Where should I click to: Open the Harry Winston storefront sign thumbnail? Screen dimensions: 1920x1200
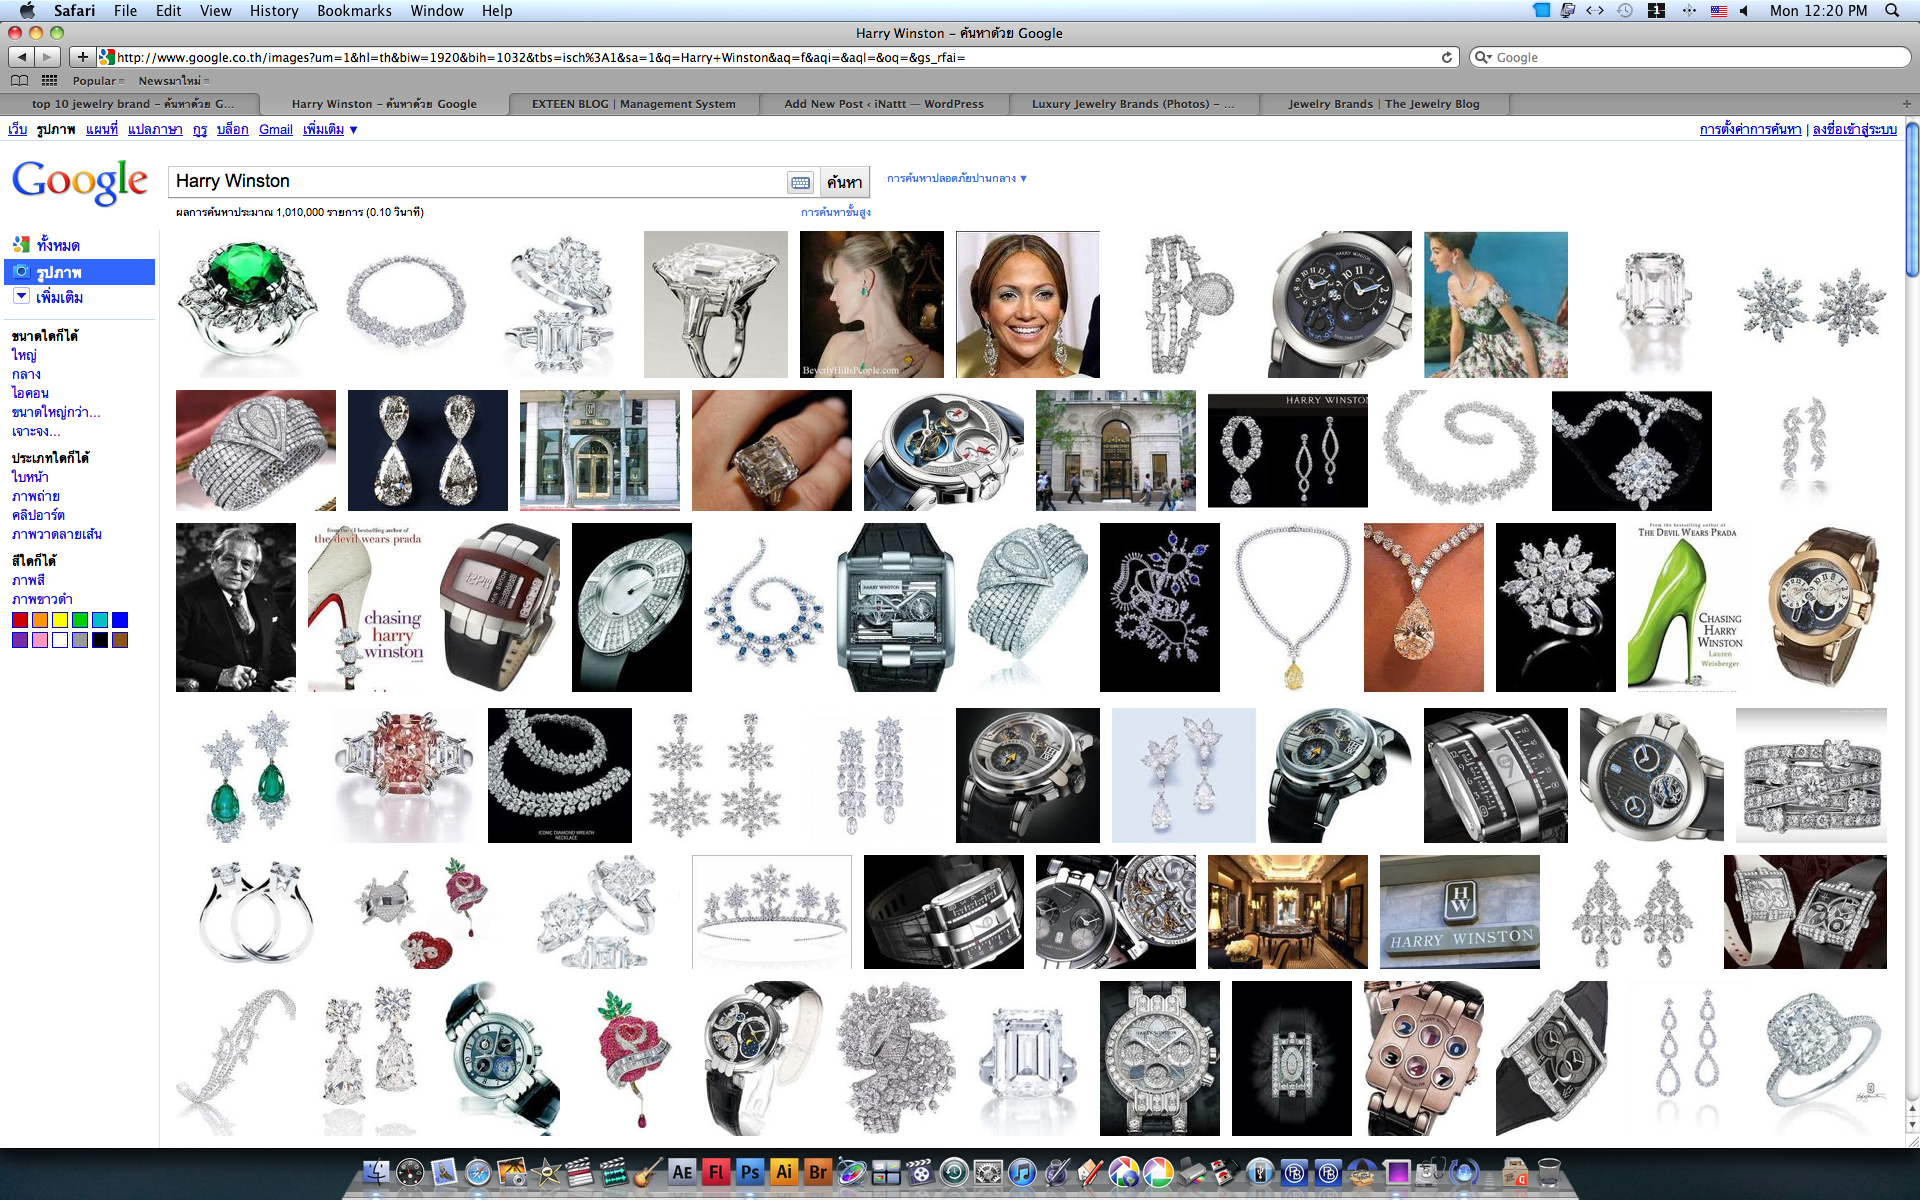click(x=1460, y=912)
